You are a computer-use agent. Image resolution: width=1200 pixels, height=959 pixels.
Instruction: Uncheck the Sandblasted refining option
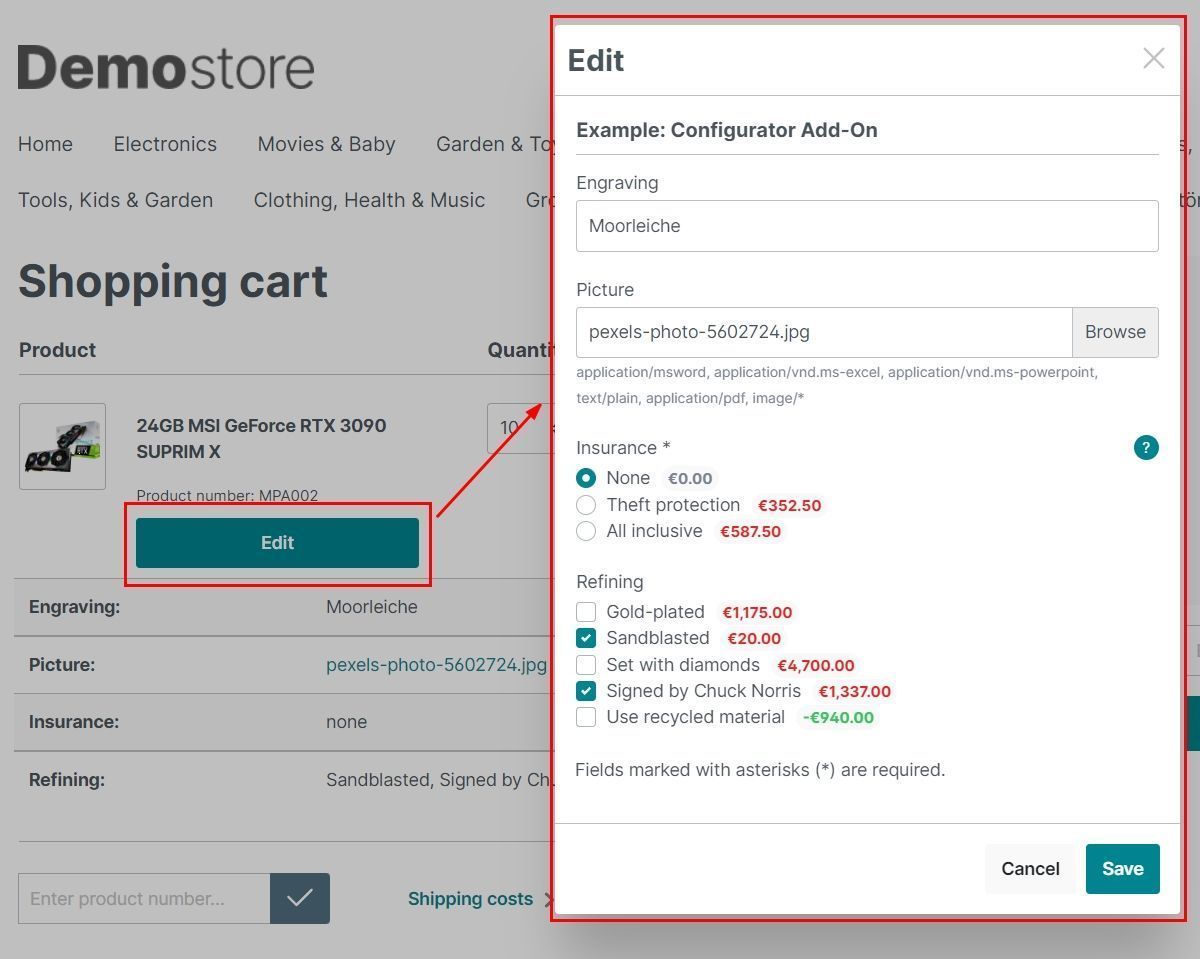[586, 638]
